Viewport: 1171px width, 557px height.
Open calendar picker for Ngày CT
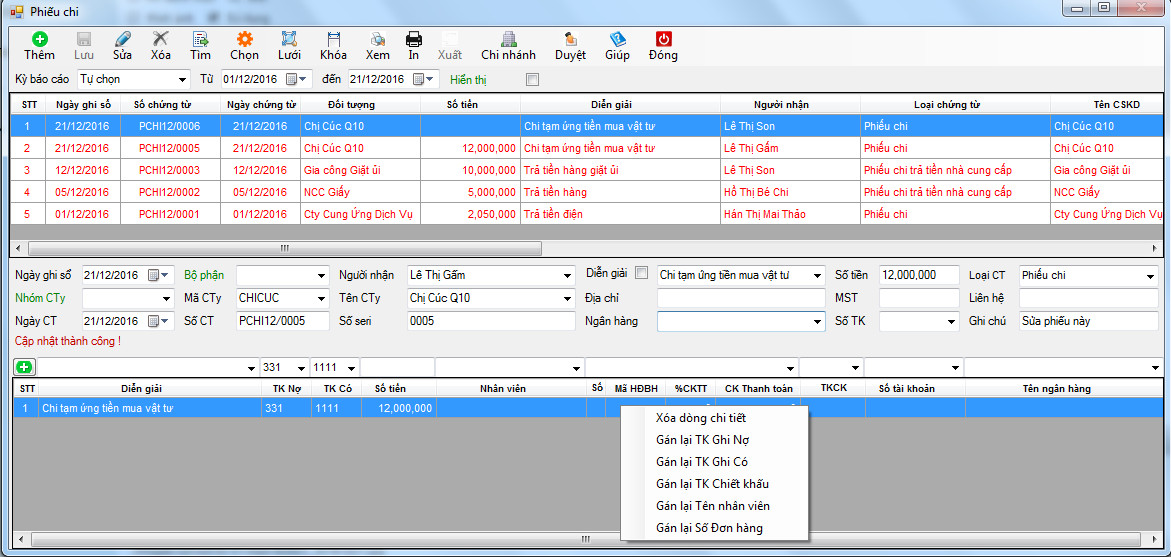pos(158,321)
